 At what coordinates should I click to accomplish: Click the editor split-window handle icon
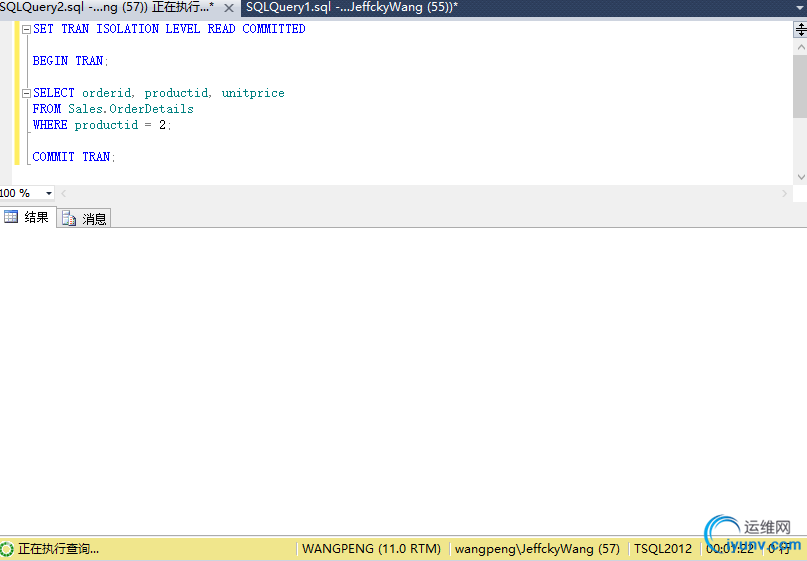pyautogui.click(x=800, y=29)
